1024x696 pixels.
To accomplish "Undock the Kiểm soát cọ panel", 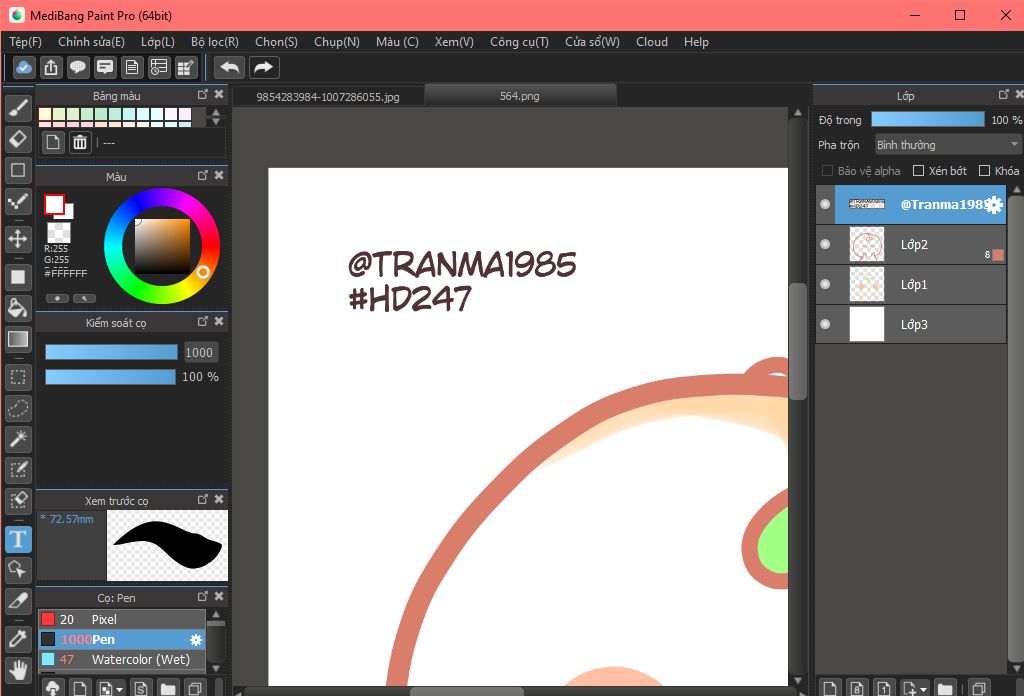I will point(202,321).
